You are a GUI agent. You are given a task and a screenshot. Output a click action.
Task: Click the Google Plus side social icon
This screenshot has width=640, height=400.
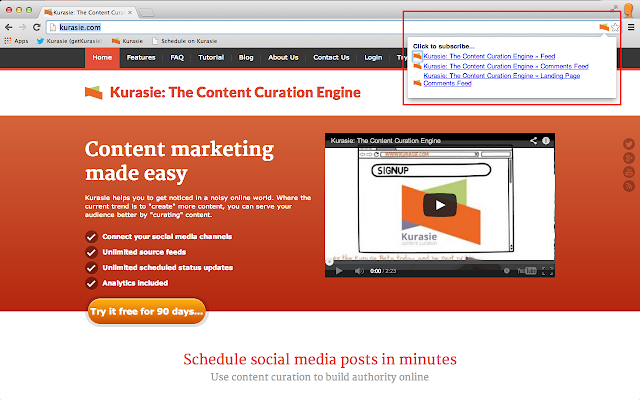(x=629, y=158)
